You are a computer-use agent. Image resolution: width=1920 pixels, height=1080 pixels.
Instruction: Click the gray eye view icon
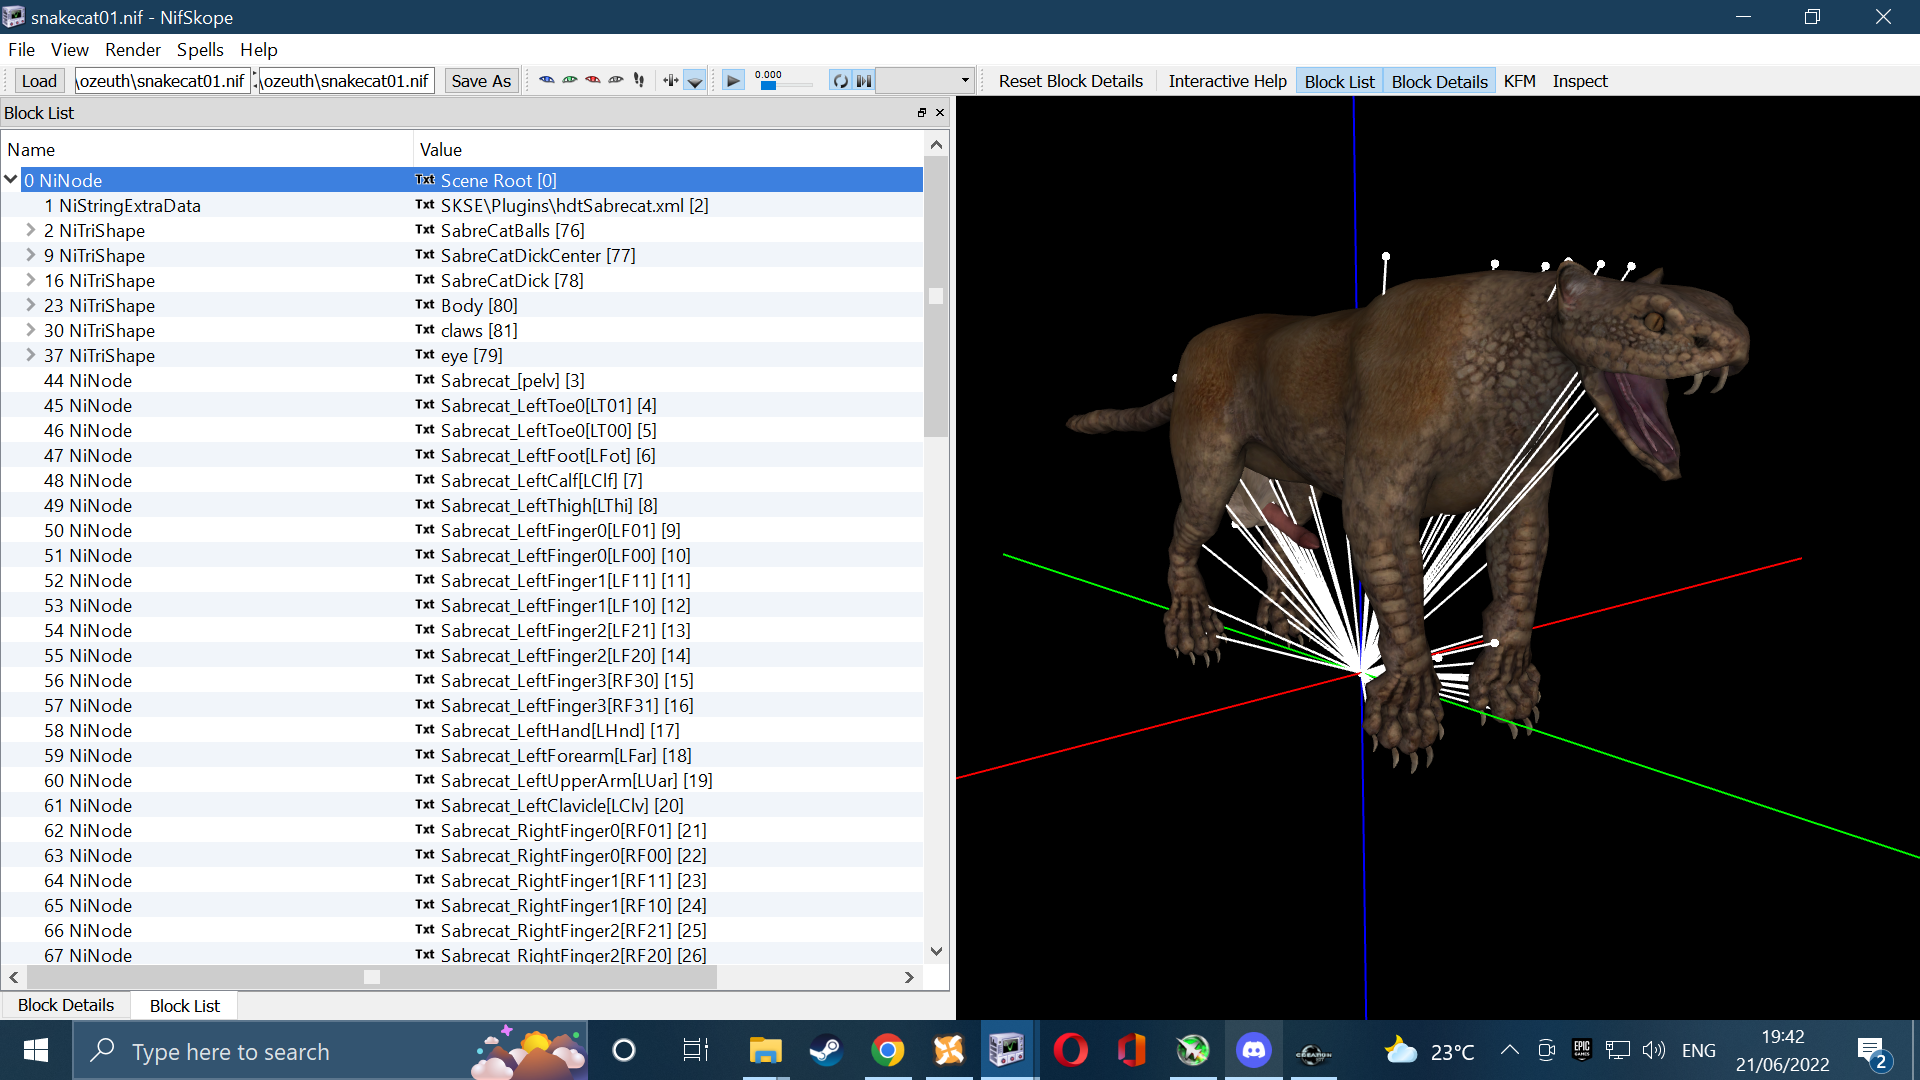[x=616, y=80]
